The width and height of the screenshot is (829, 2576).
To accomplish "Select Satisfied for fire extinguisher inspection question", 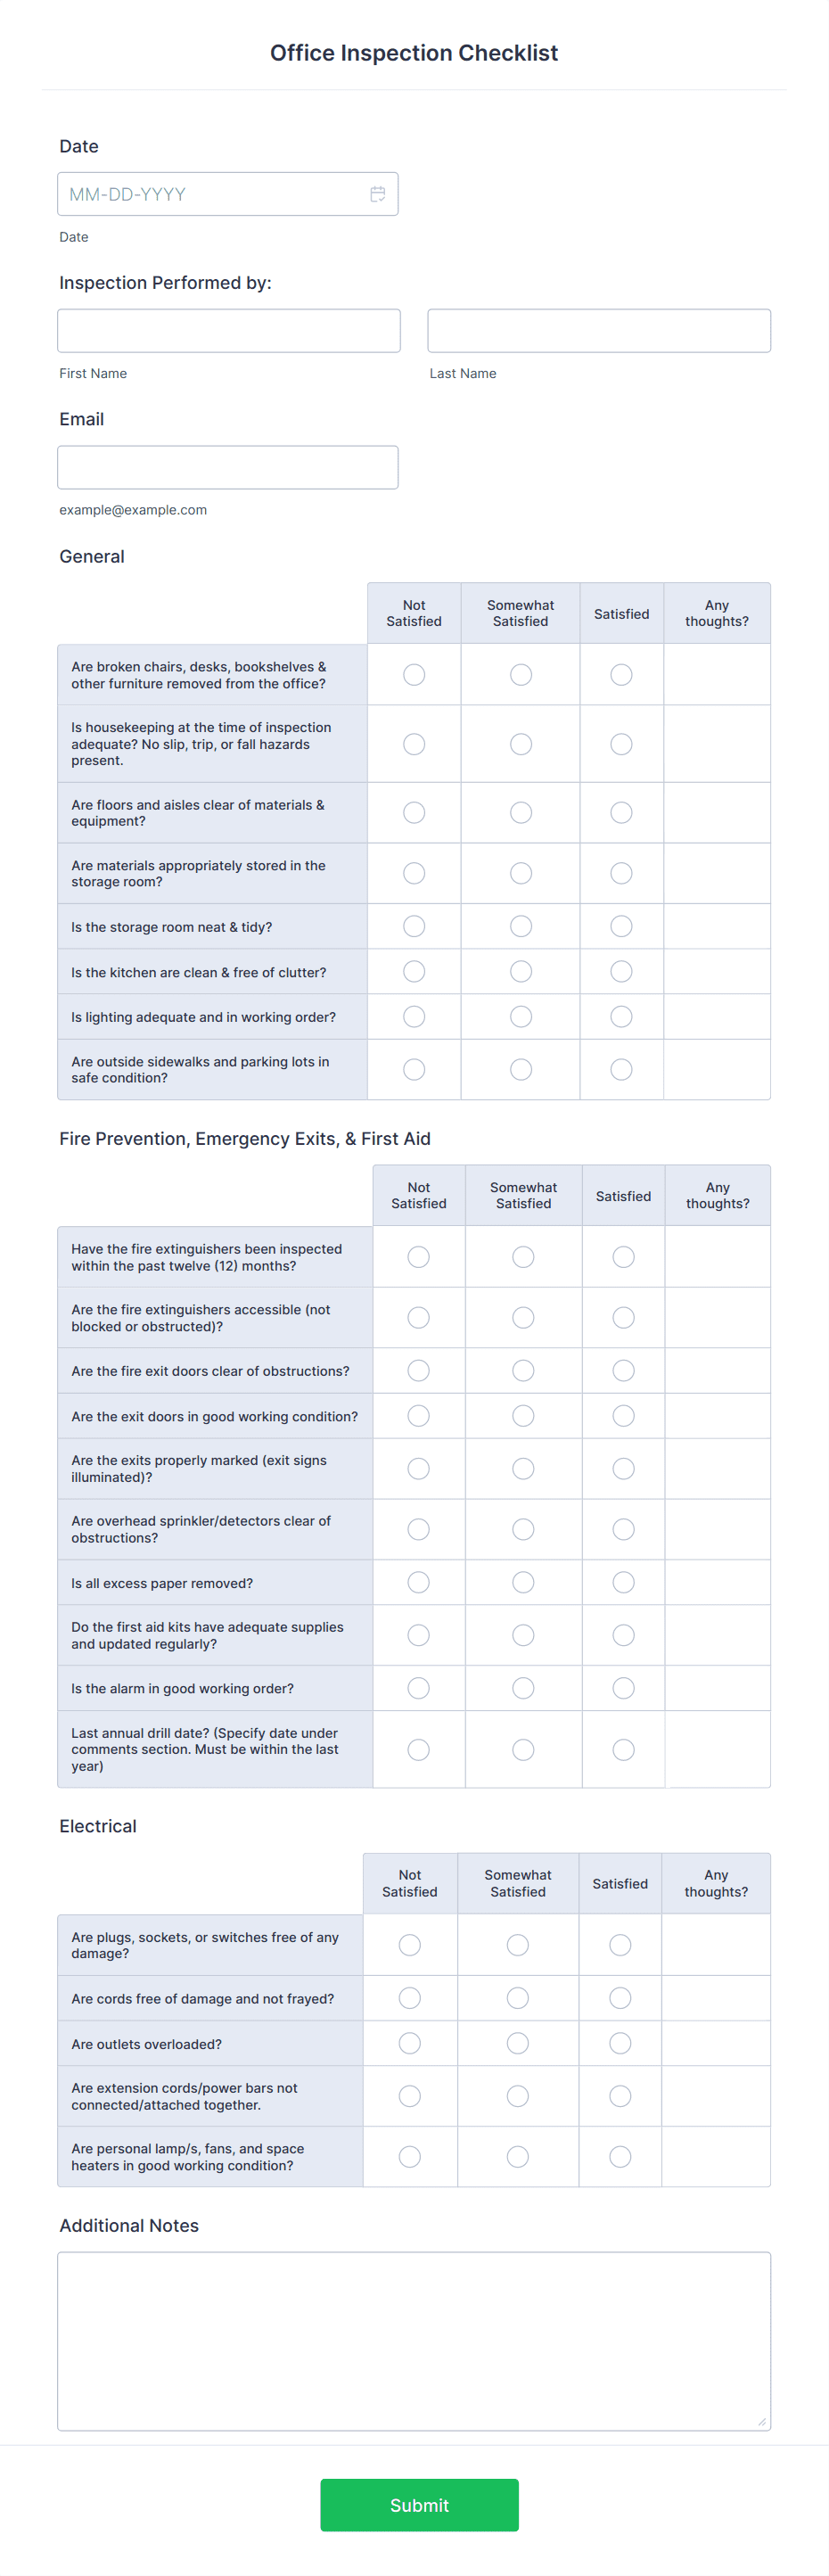I will click(x=623, y=1256).
